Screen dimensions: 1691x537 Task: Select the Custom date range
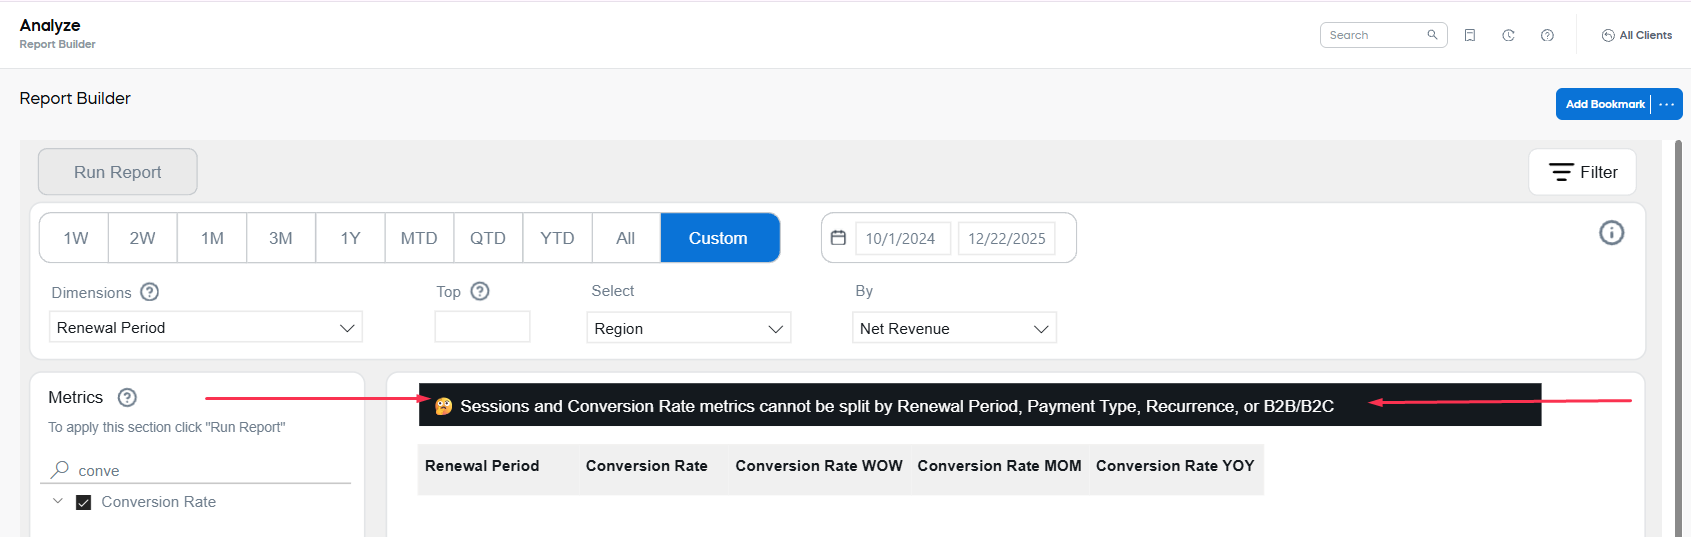(720, 238)
